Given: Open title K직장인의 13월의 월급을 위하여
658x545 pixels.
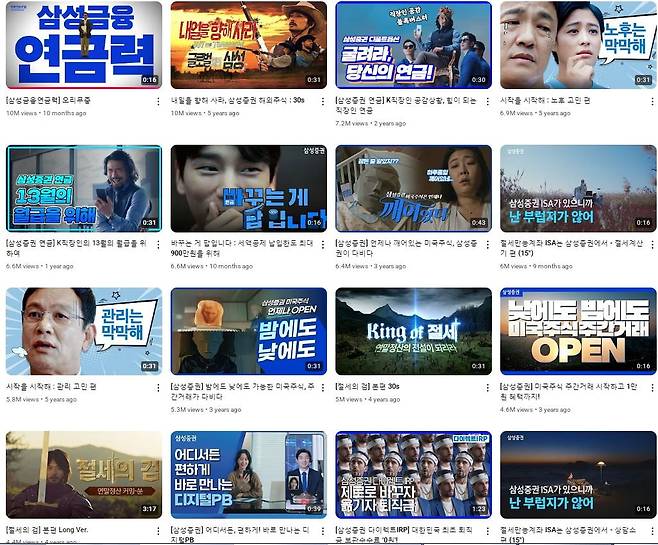Looking at the screenshot, I should click(x=76, y=248).
